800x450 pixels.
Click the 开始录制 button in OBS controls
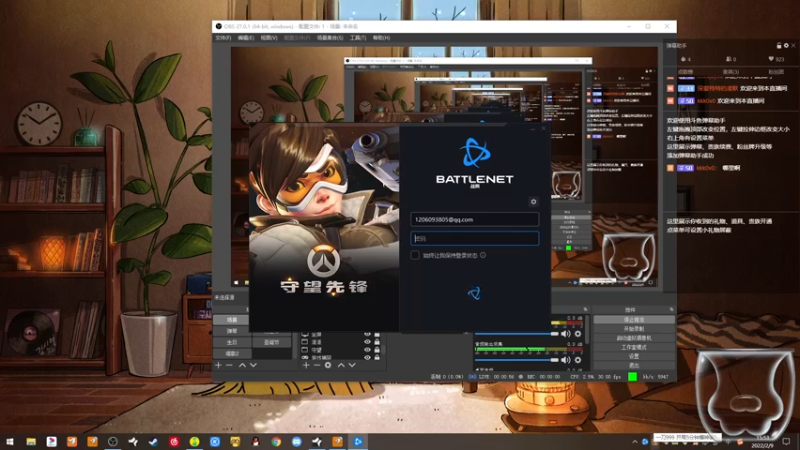pos(634,329)
